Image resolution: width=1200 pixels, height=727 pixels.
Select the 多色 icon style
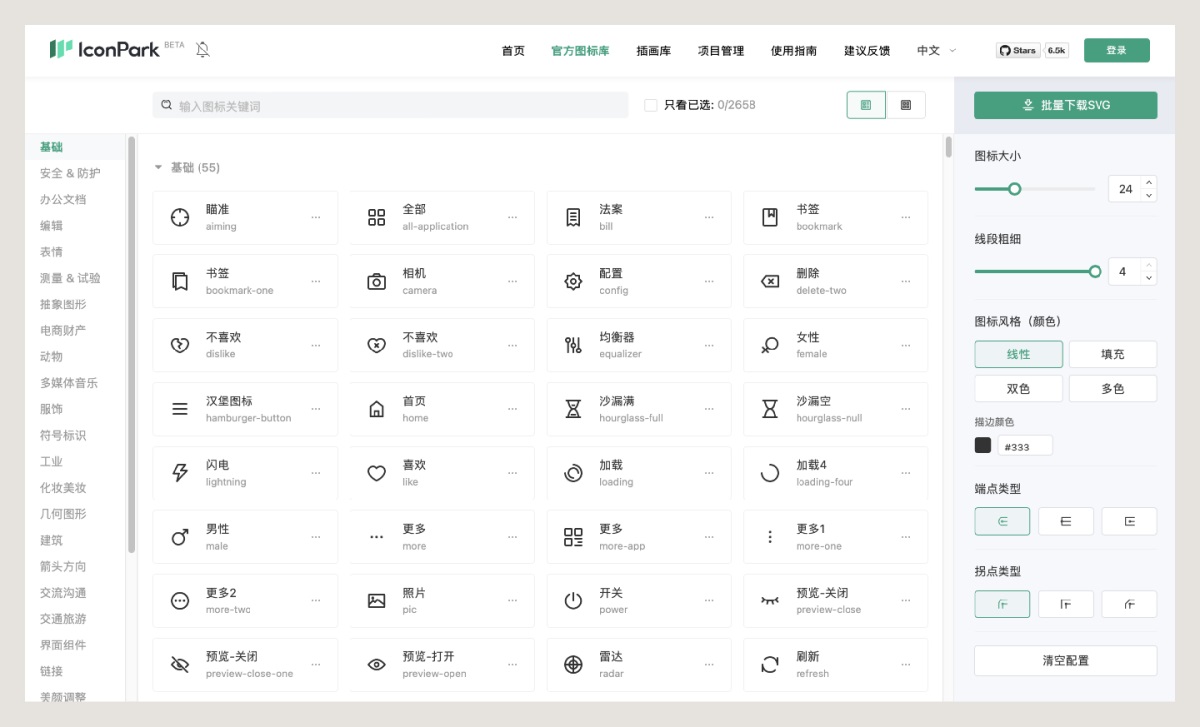1113,388
